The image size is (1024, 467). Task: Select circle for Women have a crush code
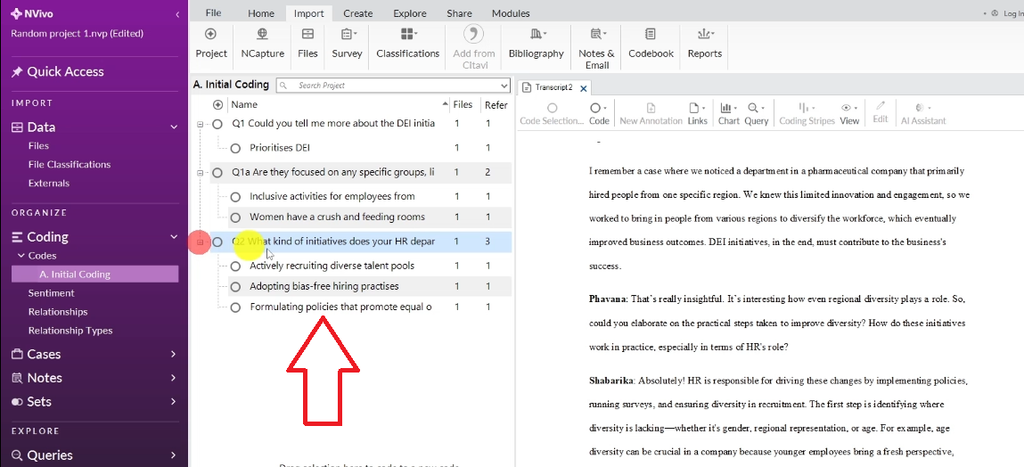pos(236,217)
